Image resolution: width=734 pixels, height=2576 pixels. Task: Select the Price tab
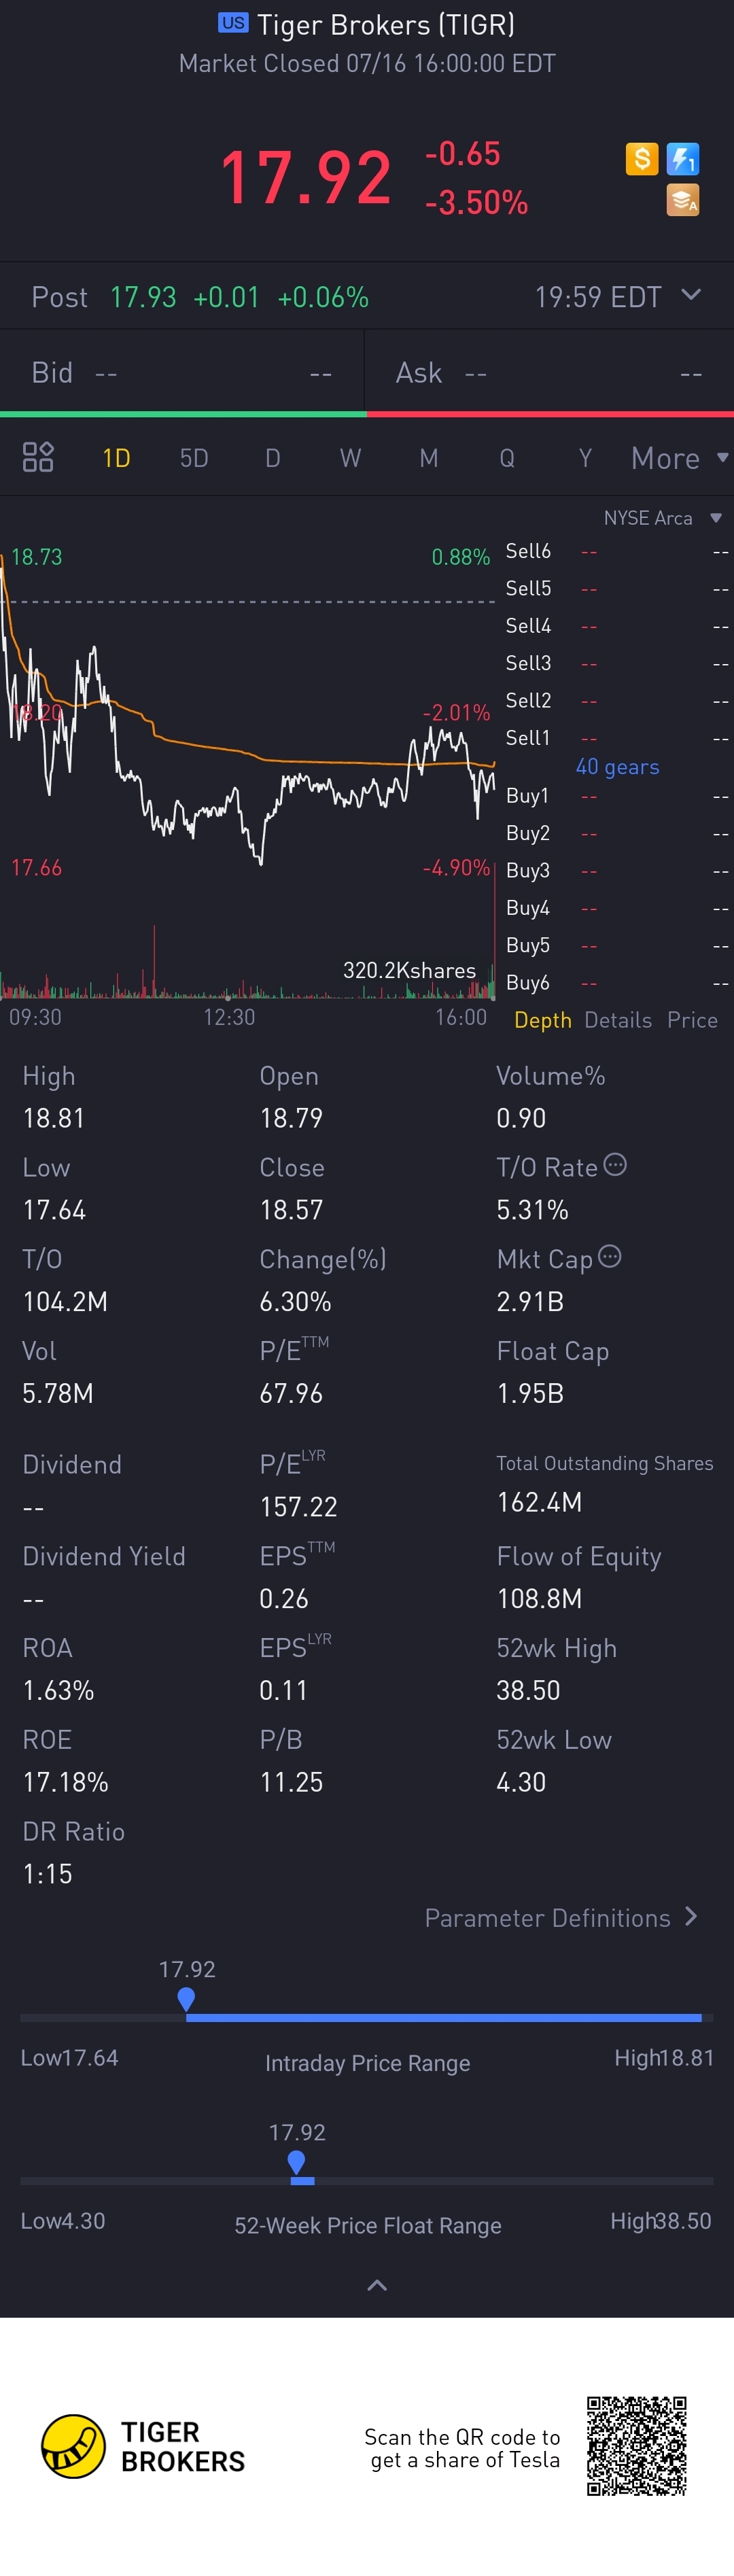click(692, 1020)
